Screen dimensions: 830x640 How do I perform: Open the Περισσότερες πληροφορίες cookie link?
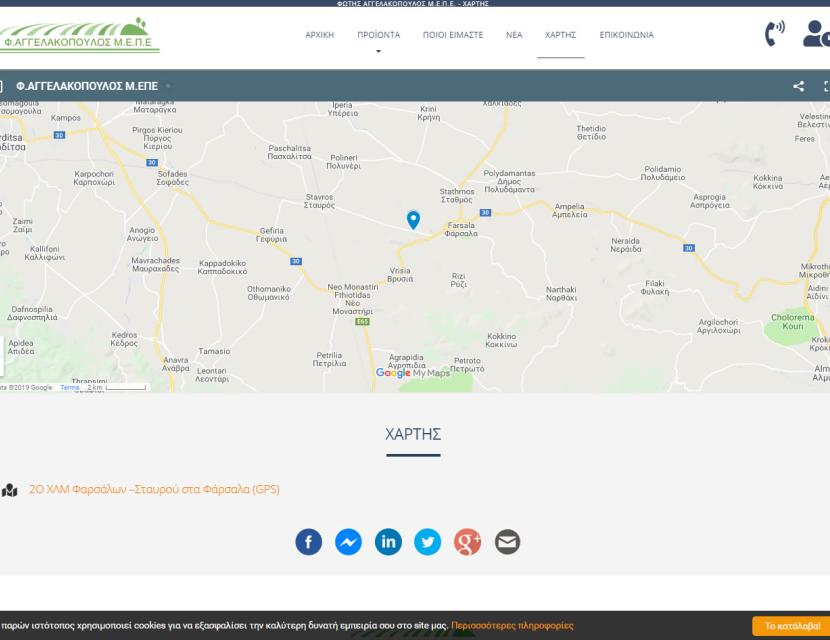pyautogui.click(x=512, y=626)
